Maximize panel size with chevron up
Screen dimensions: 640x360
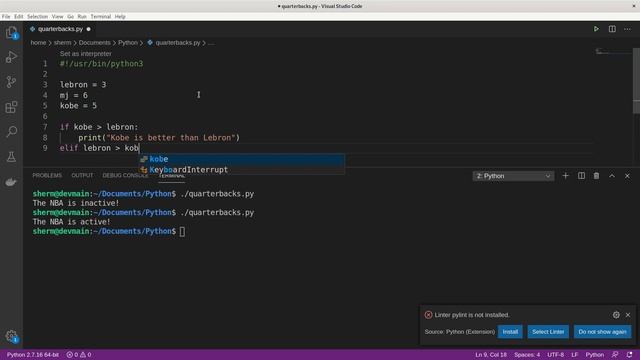point(612,176)
